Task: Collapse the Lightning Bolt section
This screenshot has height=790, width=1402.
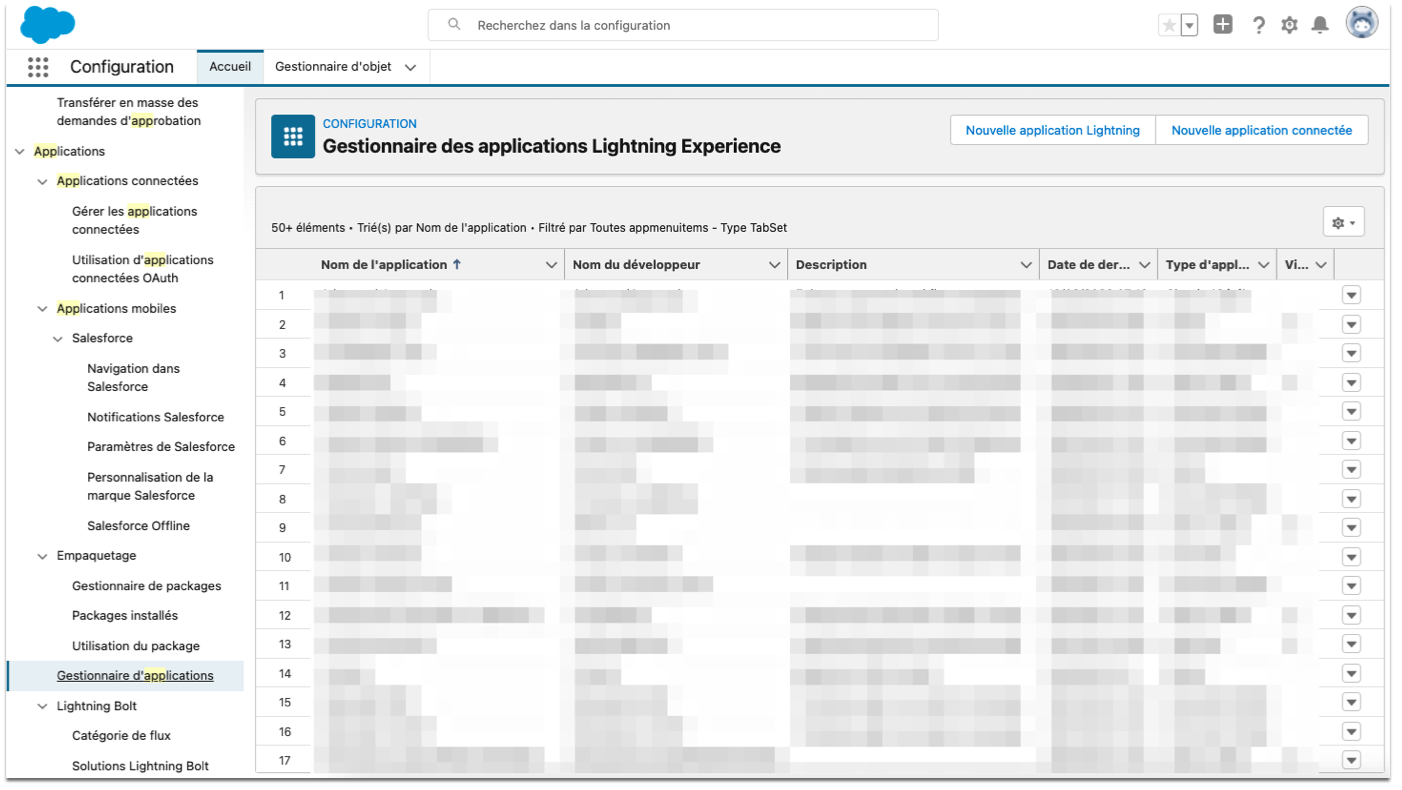Action: point(42,706)
